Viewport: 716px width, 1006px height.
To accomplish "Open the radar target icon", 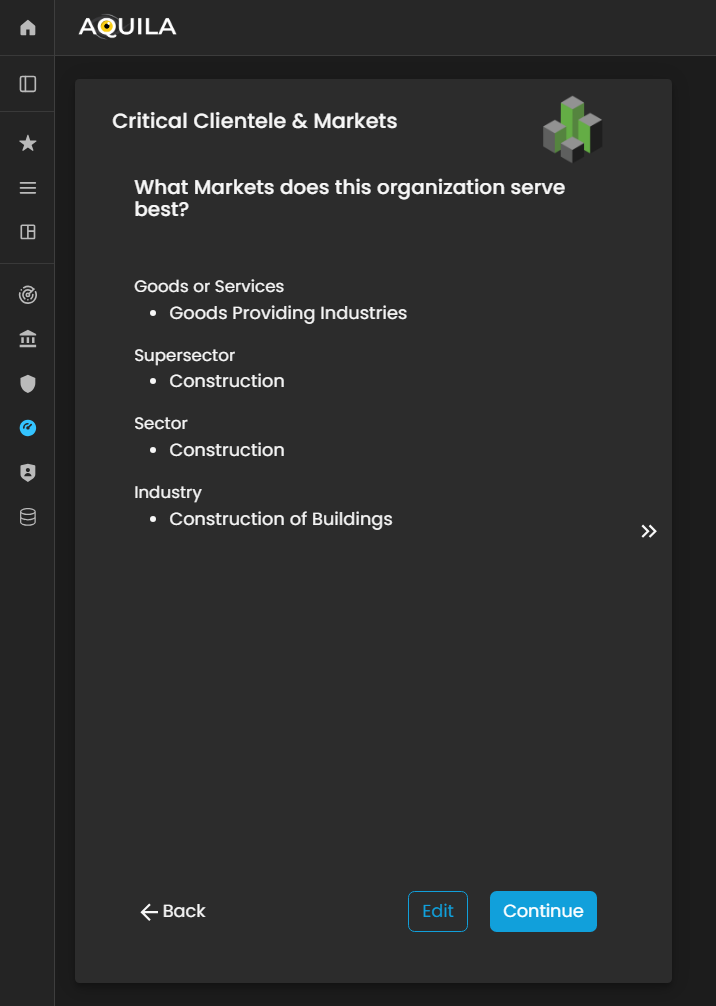I will coord(28,295).
